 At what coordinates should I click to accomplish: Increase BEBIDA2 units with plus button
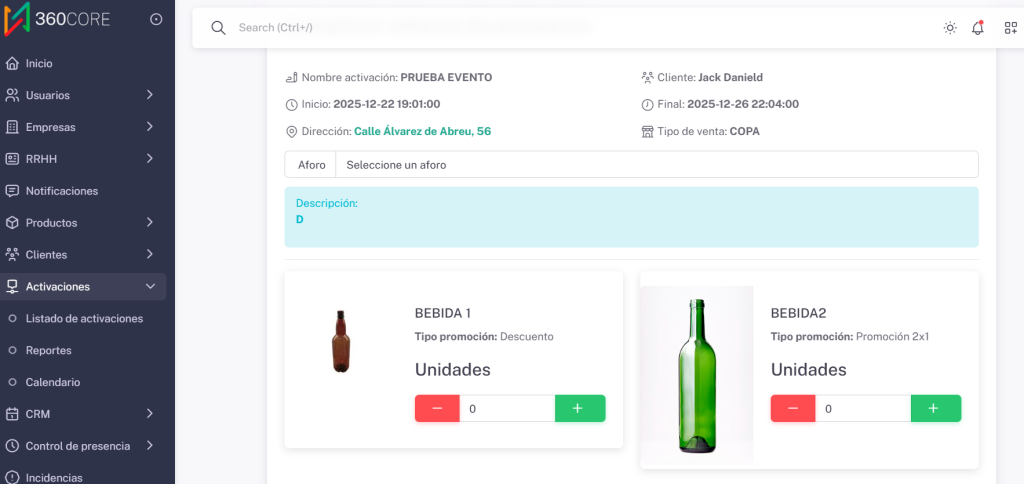935,408
